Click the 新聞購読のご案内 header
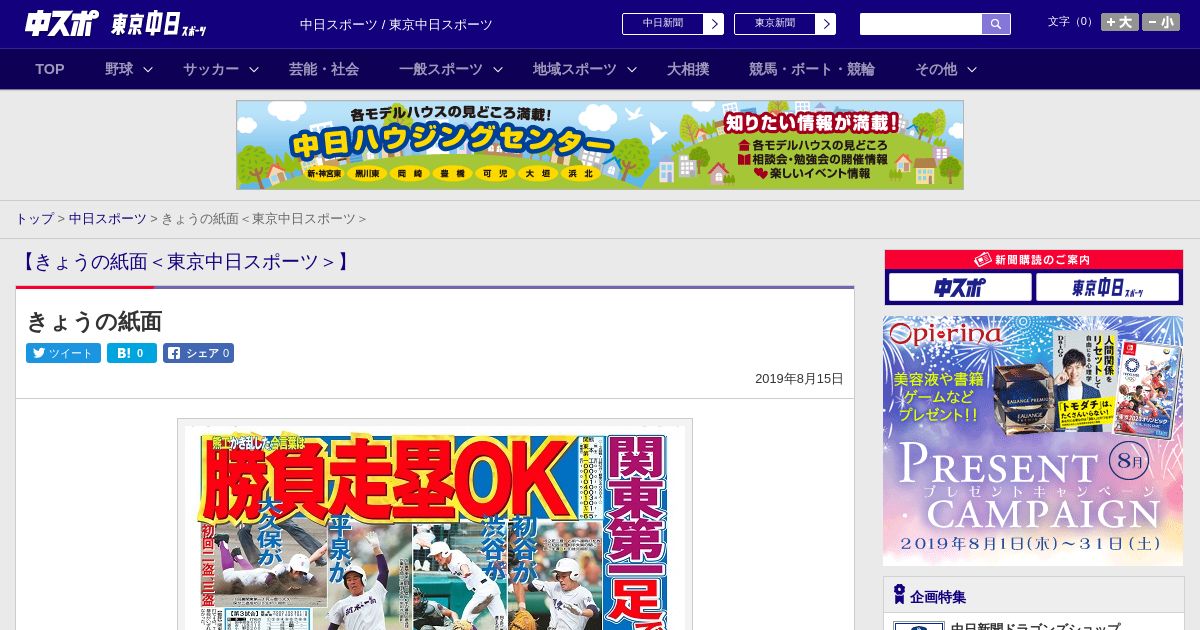The height and width of the screenshot is (630, 1200). tap(1033, 260)
